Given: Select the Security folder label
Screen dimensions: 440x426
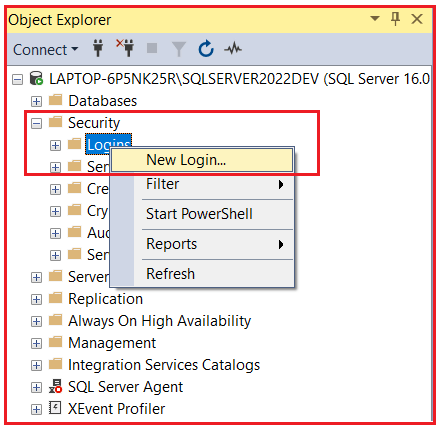Looking at the screenshot, I should (x=94, y=123).
